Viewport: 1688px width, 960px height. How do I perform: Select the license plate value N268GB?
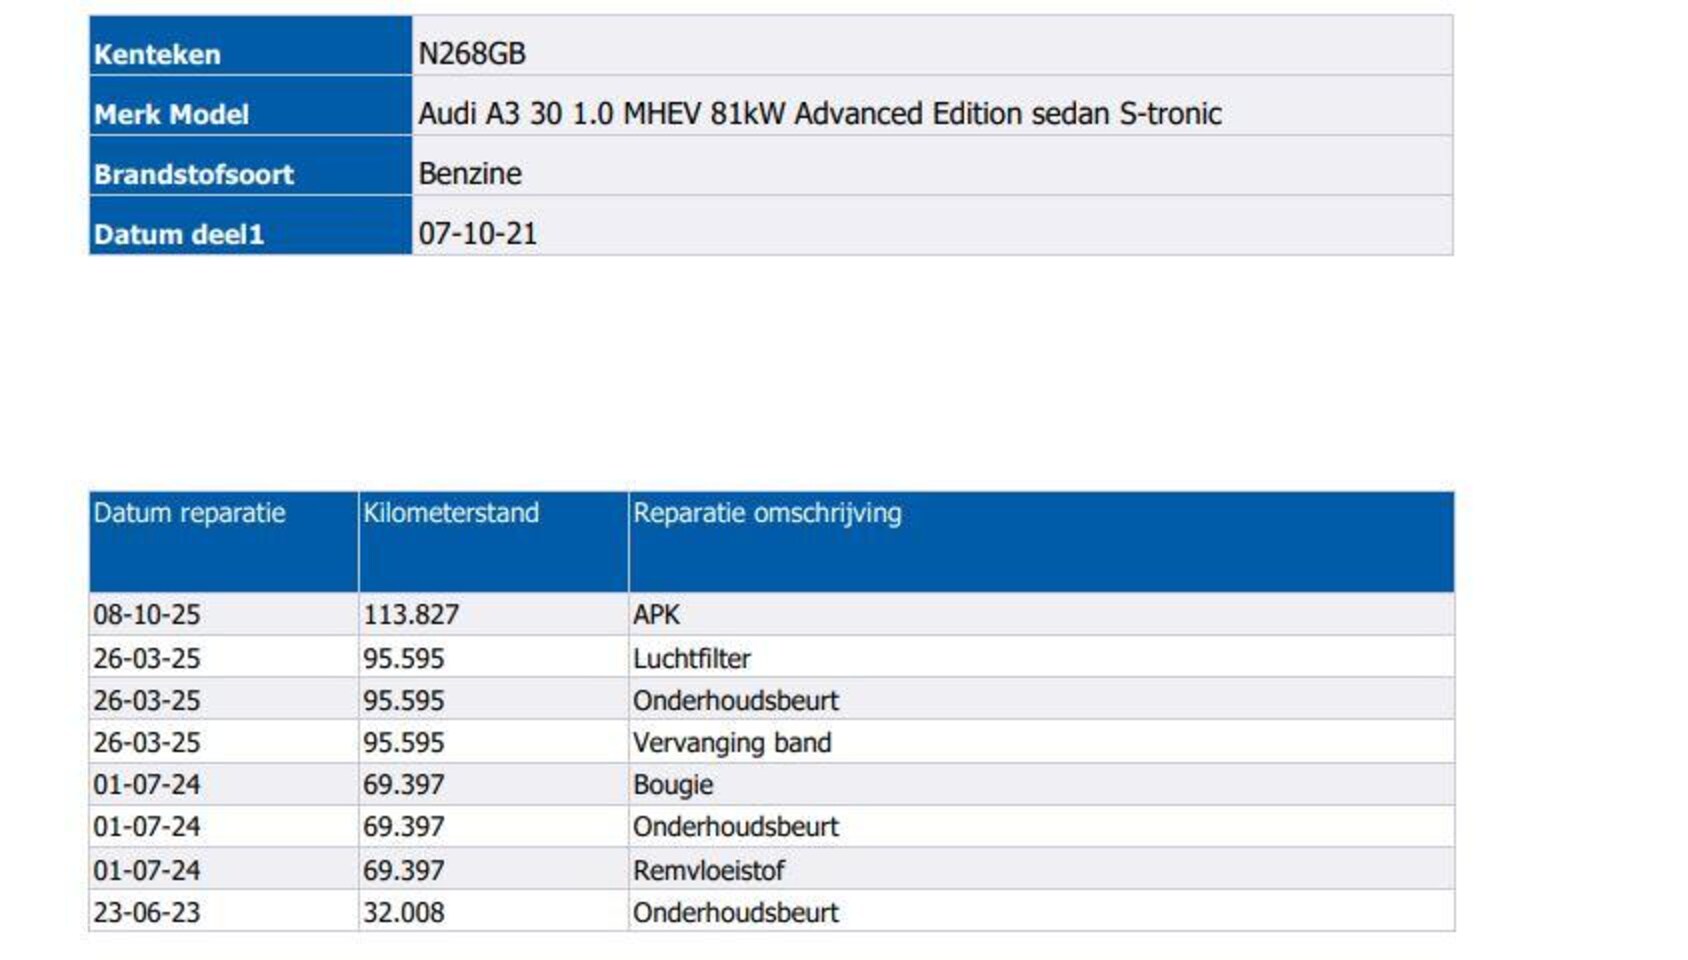click(x=471, y=54)
